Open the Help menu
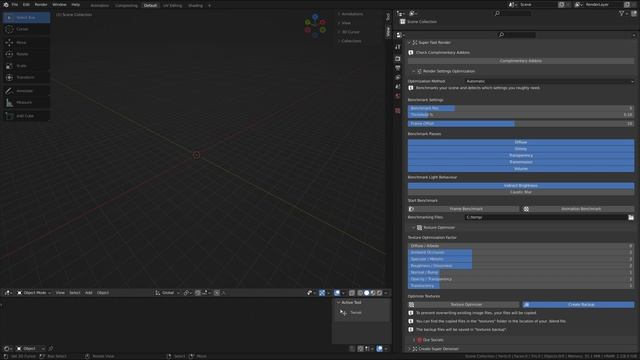 pyautogui.click(x=76, y=4)
